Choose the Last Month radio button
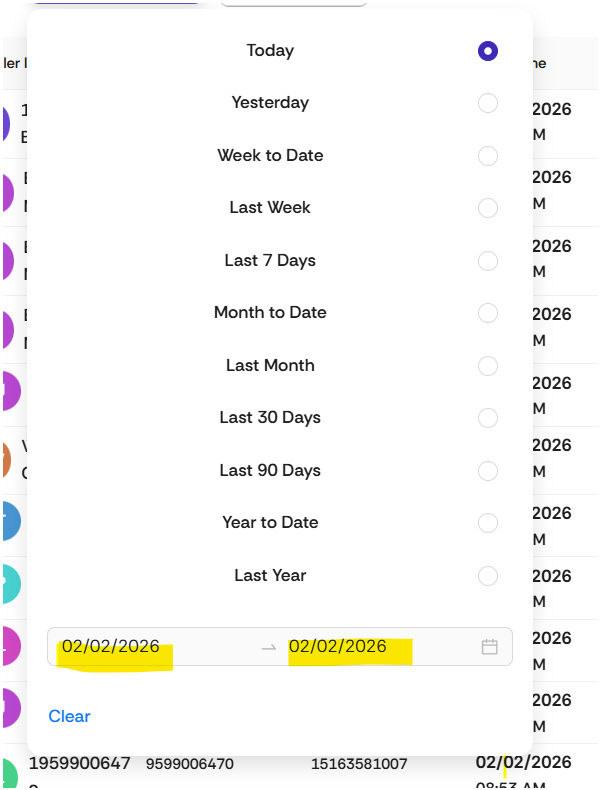This screenshot has width=600, height=790. pos(488,366)
